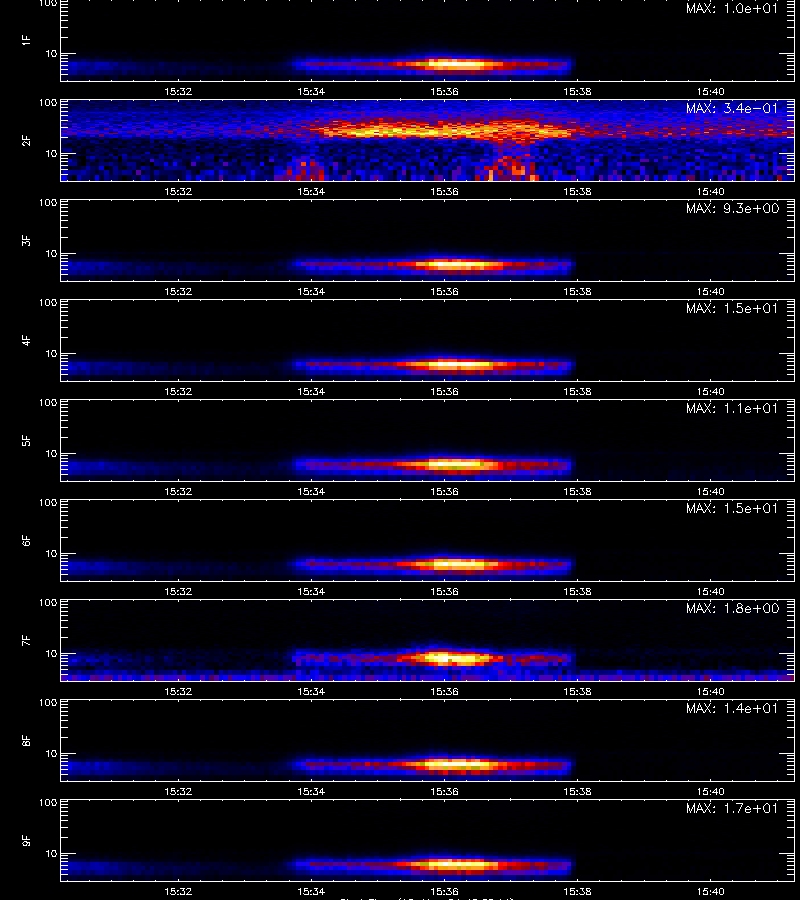Click the '10' y-axis label of 7F panel
The height and width of the screenshot is (900, 800).
click(52, 653)
